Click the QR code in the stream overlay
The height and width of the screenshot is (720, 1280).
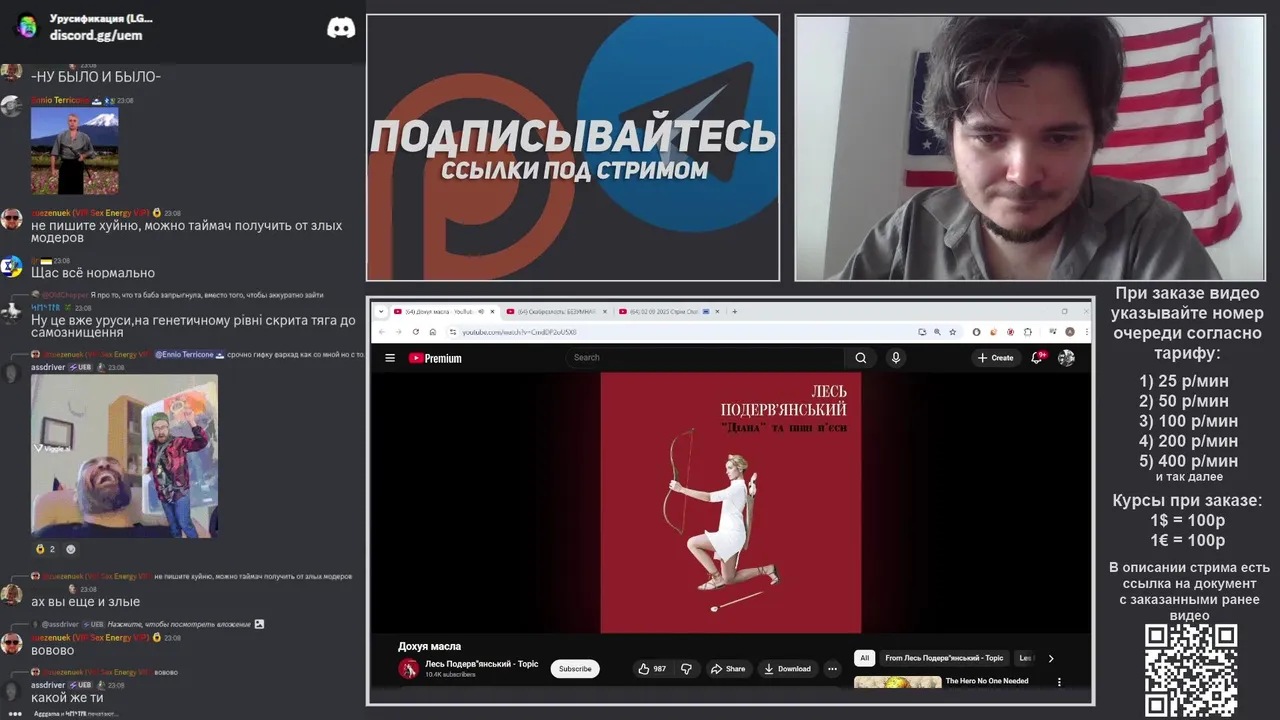[x=1191, y=671]
